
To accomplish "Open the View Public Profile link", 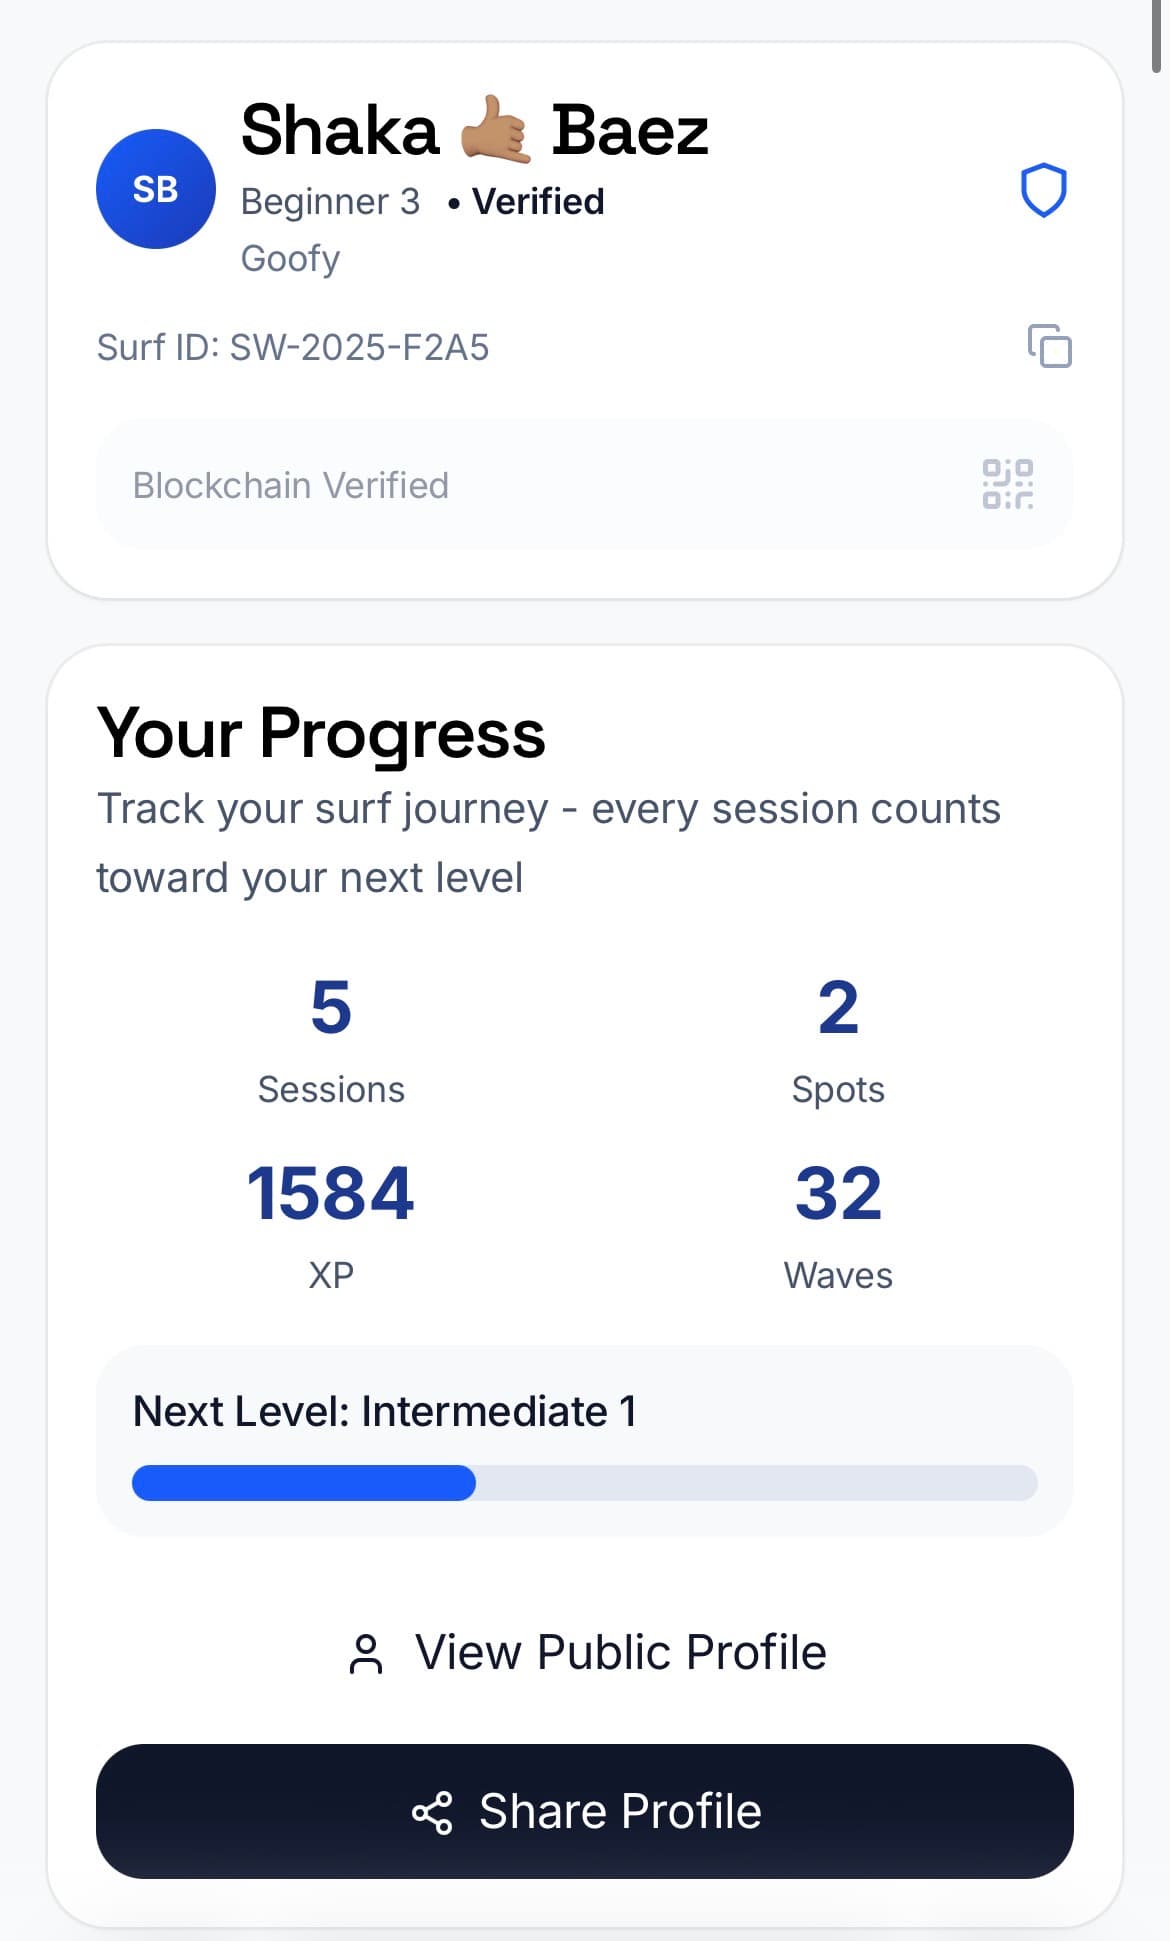I will [620, 1652].
